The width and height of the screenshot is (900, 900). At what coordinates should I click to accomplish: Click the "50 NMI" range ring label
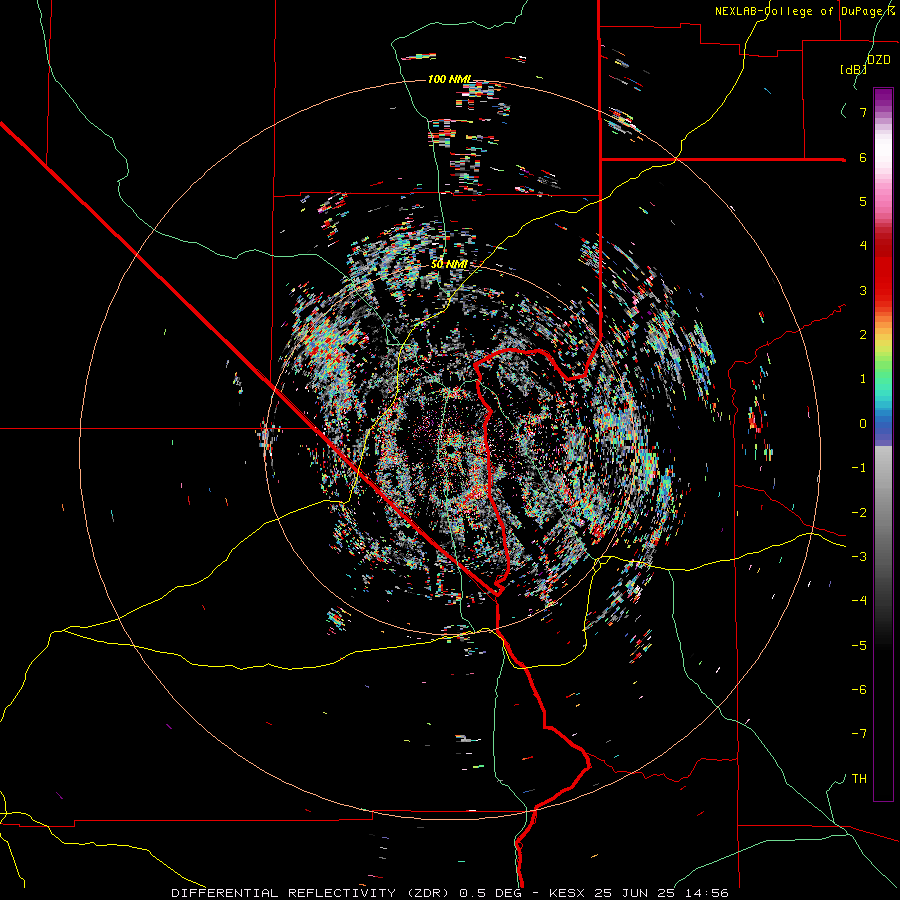point(449,265)
